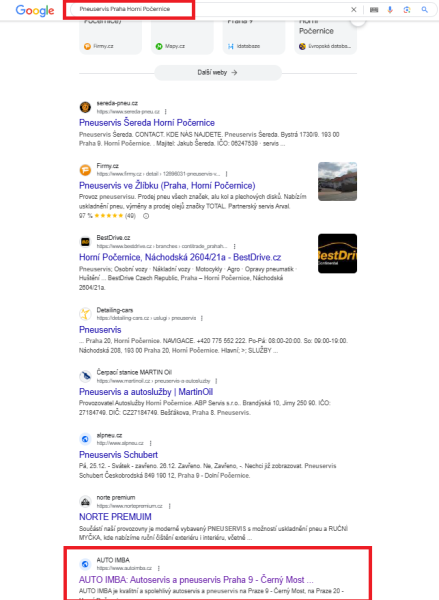This screenshot has width=439, height=600.
Task: Click the magnifying glass search icon
Action: pyautogui.click(x=424, y=10)
